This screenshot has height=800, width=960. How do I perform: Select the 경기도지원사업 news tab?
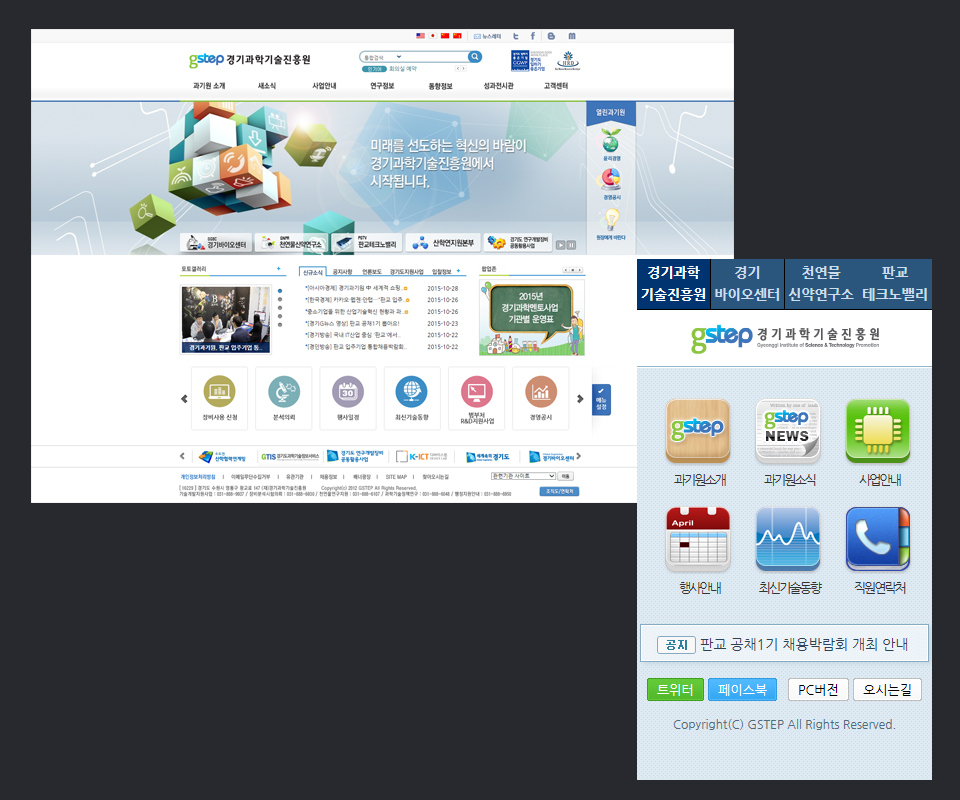click(407, 272)
